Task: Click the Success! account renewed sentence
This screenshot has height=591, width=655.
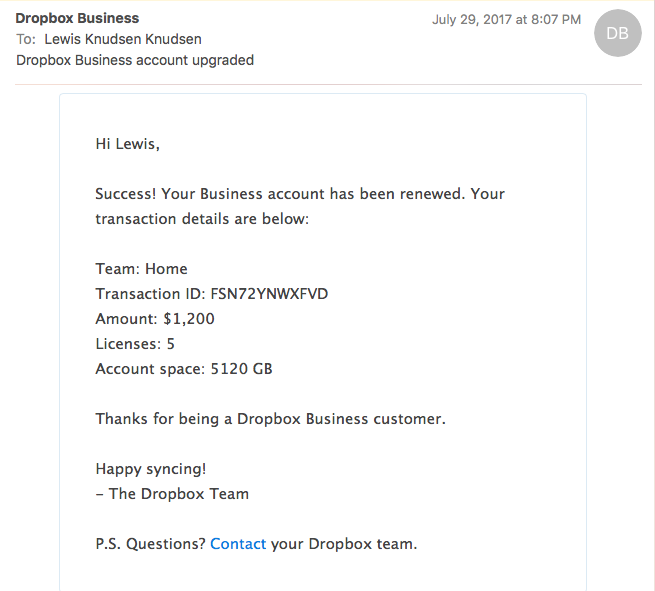Action: 299,194
